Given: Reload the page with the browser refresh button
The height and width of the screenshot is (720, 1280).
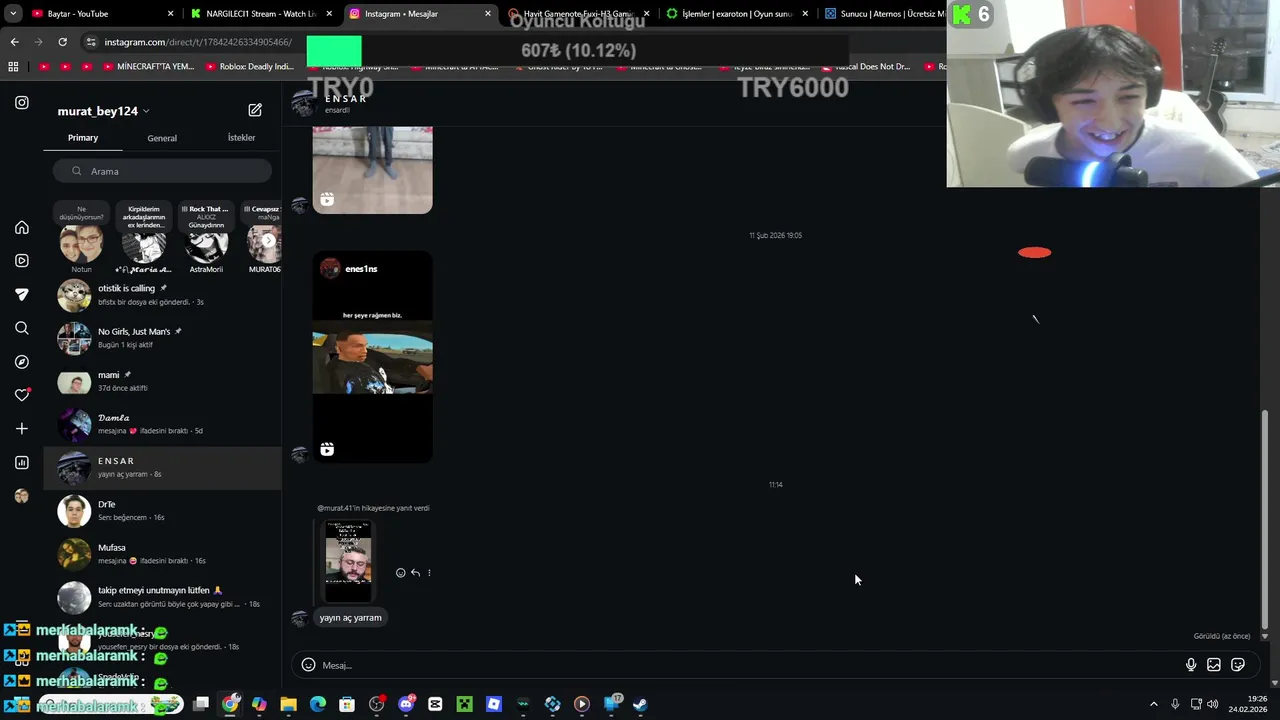Looking at the screenshot, I should click(x=62, y=42).
